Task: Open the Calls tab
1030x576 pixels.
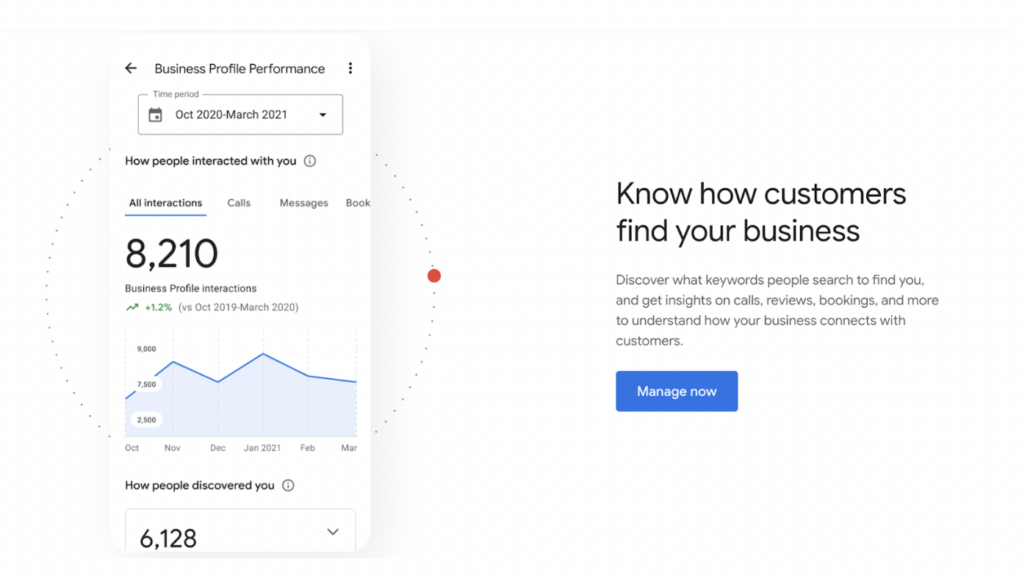Action: coord(239,203)
